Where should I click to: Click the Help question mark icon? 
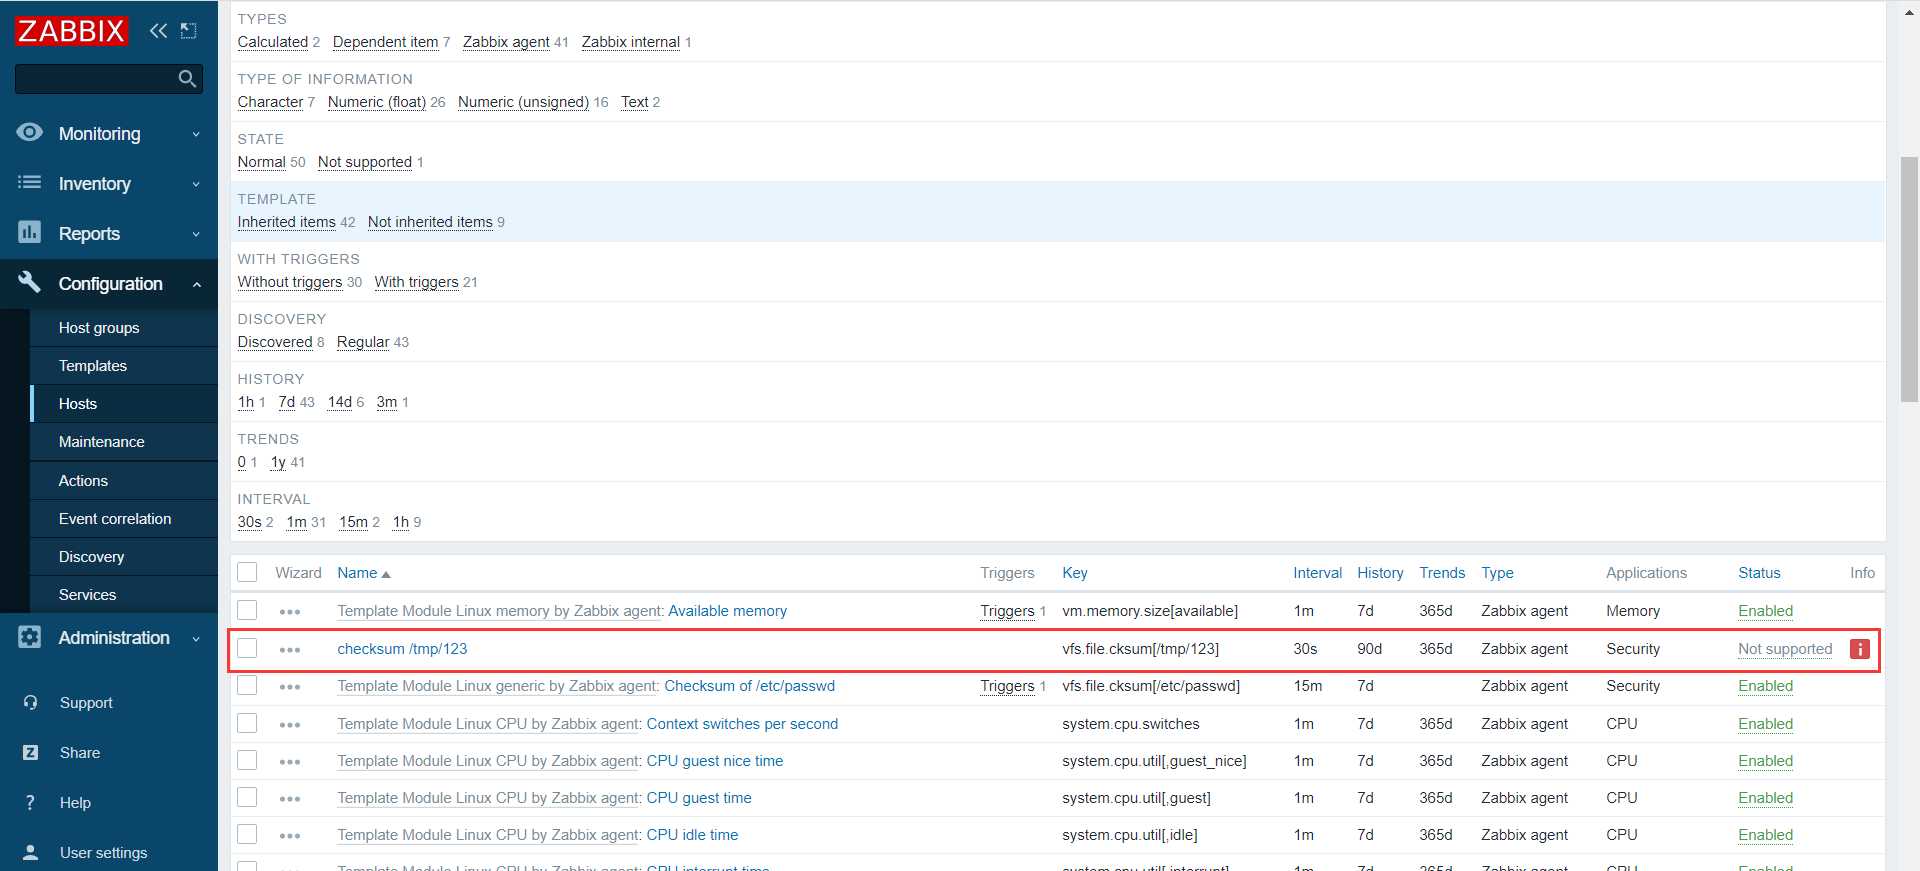pos(31,803)
